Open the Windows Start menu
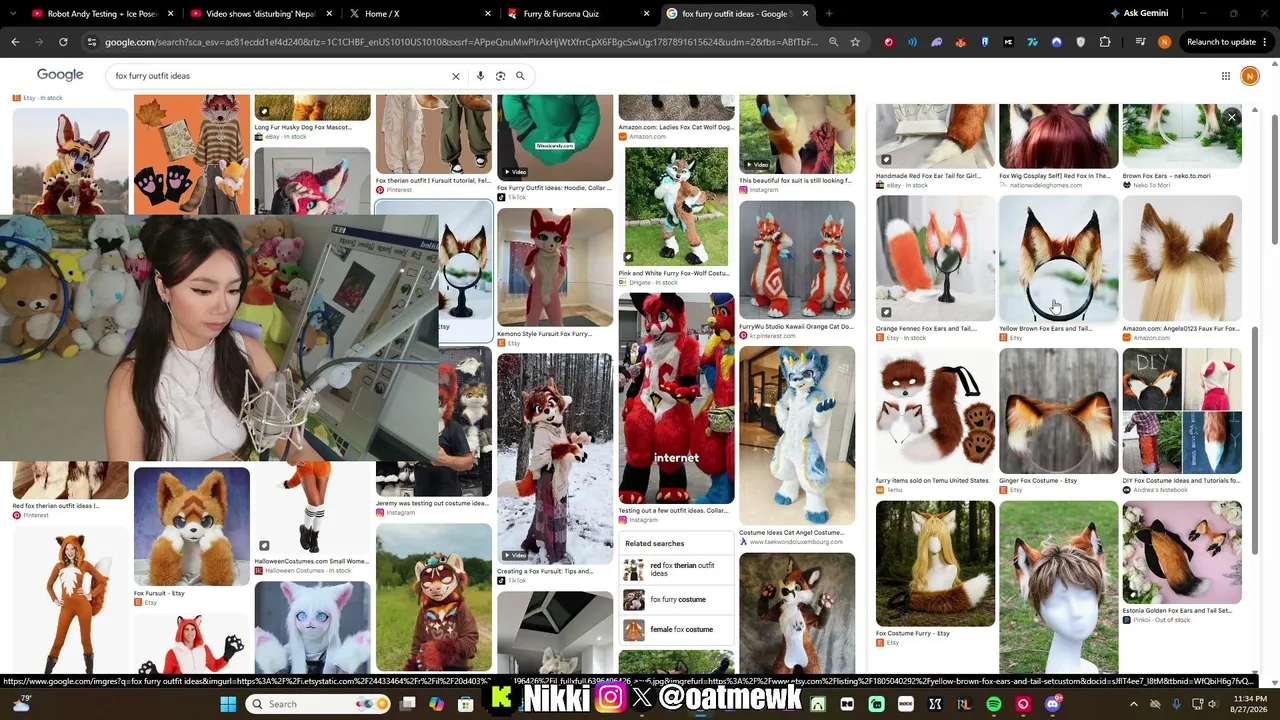 (x=228, y=704)
